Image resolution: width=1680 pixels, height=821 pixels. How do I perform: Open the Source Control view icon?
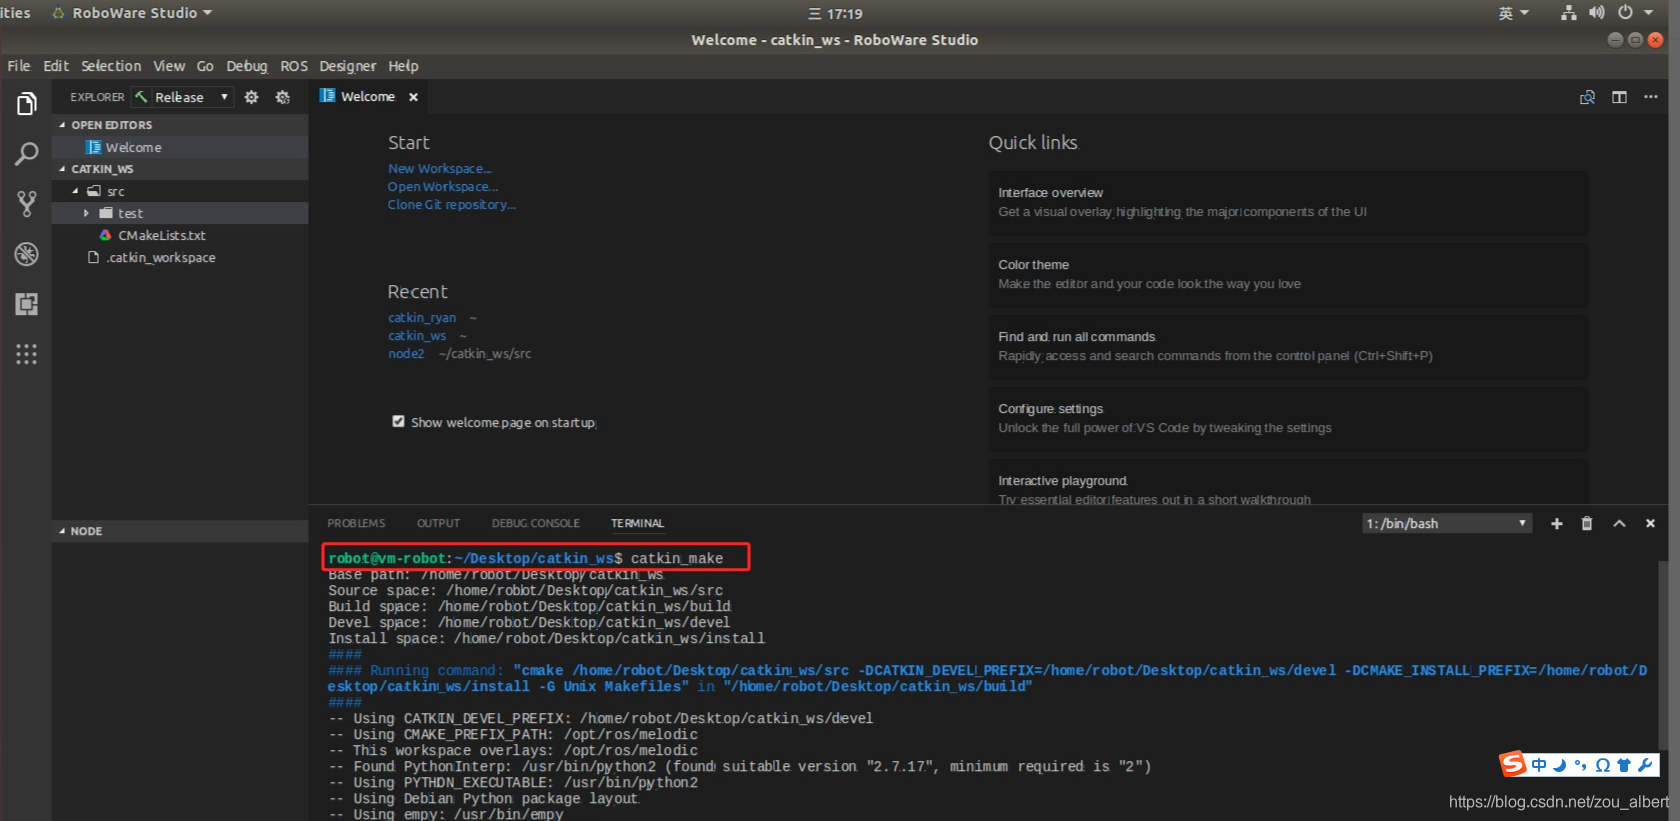[26, 204]
